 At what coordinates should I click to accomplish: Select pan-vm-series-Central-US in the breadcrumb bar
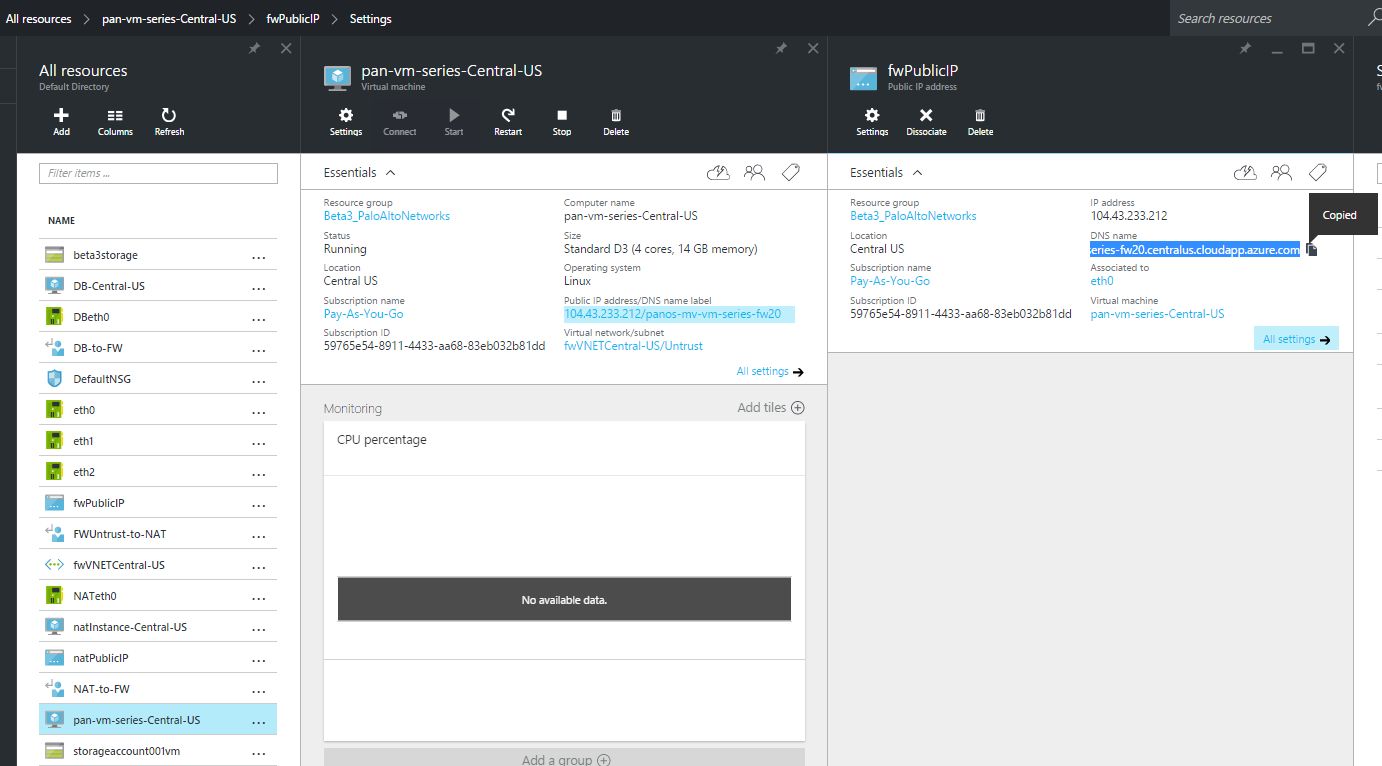pos(169,19)
